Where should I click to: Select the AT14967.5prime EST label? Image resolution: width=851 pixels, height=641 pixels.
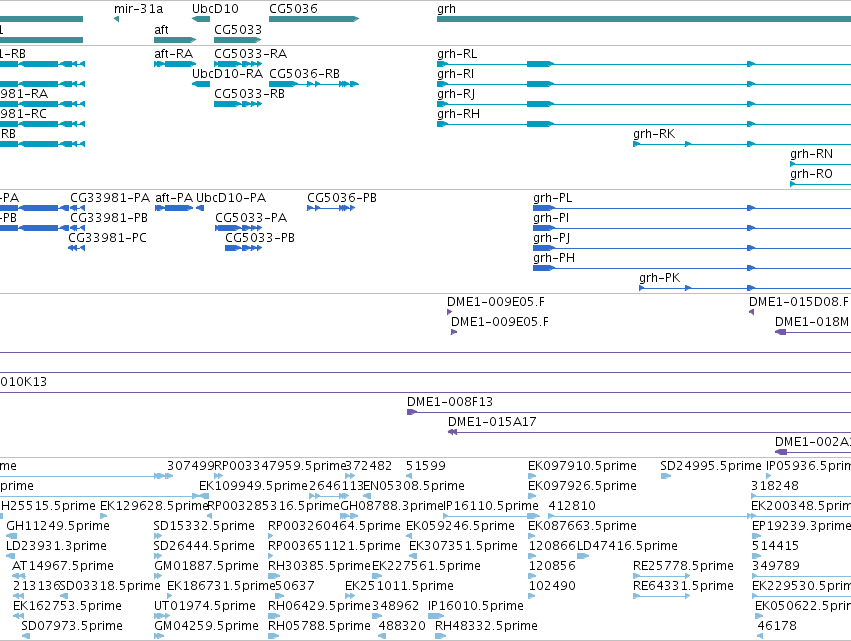coord(63,566)
